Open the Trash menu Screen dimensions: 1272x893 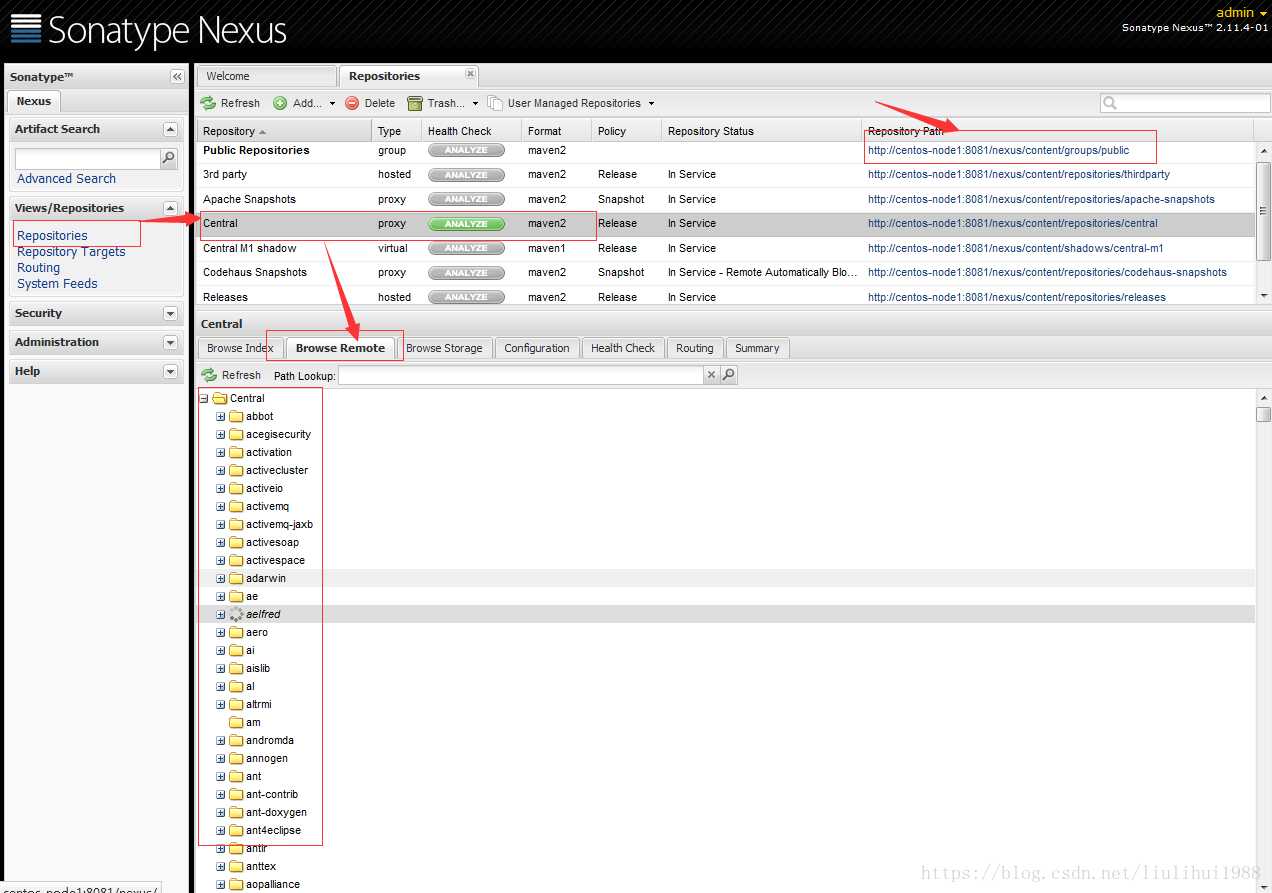point(442,103)
